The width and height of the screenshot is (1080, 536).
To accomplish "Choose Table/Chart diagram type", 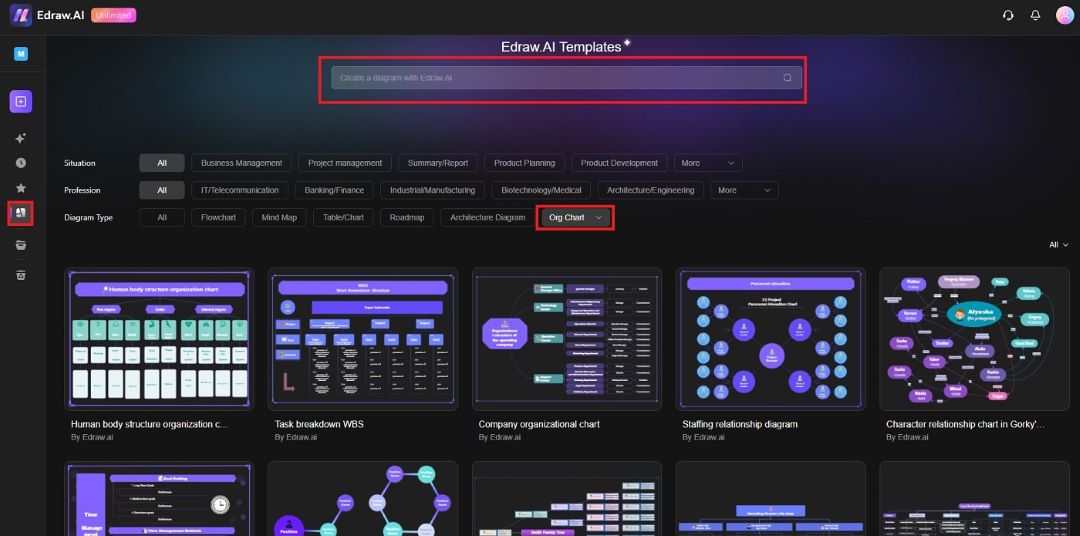I will point(343,218).
